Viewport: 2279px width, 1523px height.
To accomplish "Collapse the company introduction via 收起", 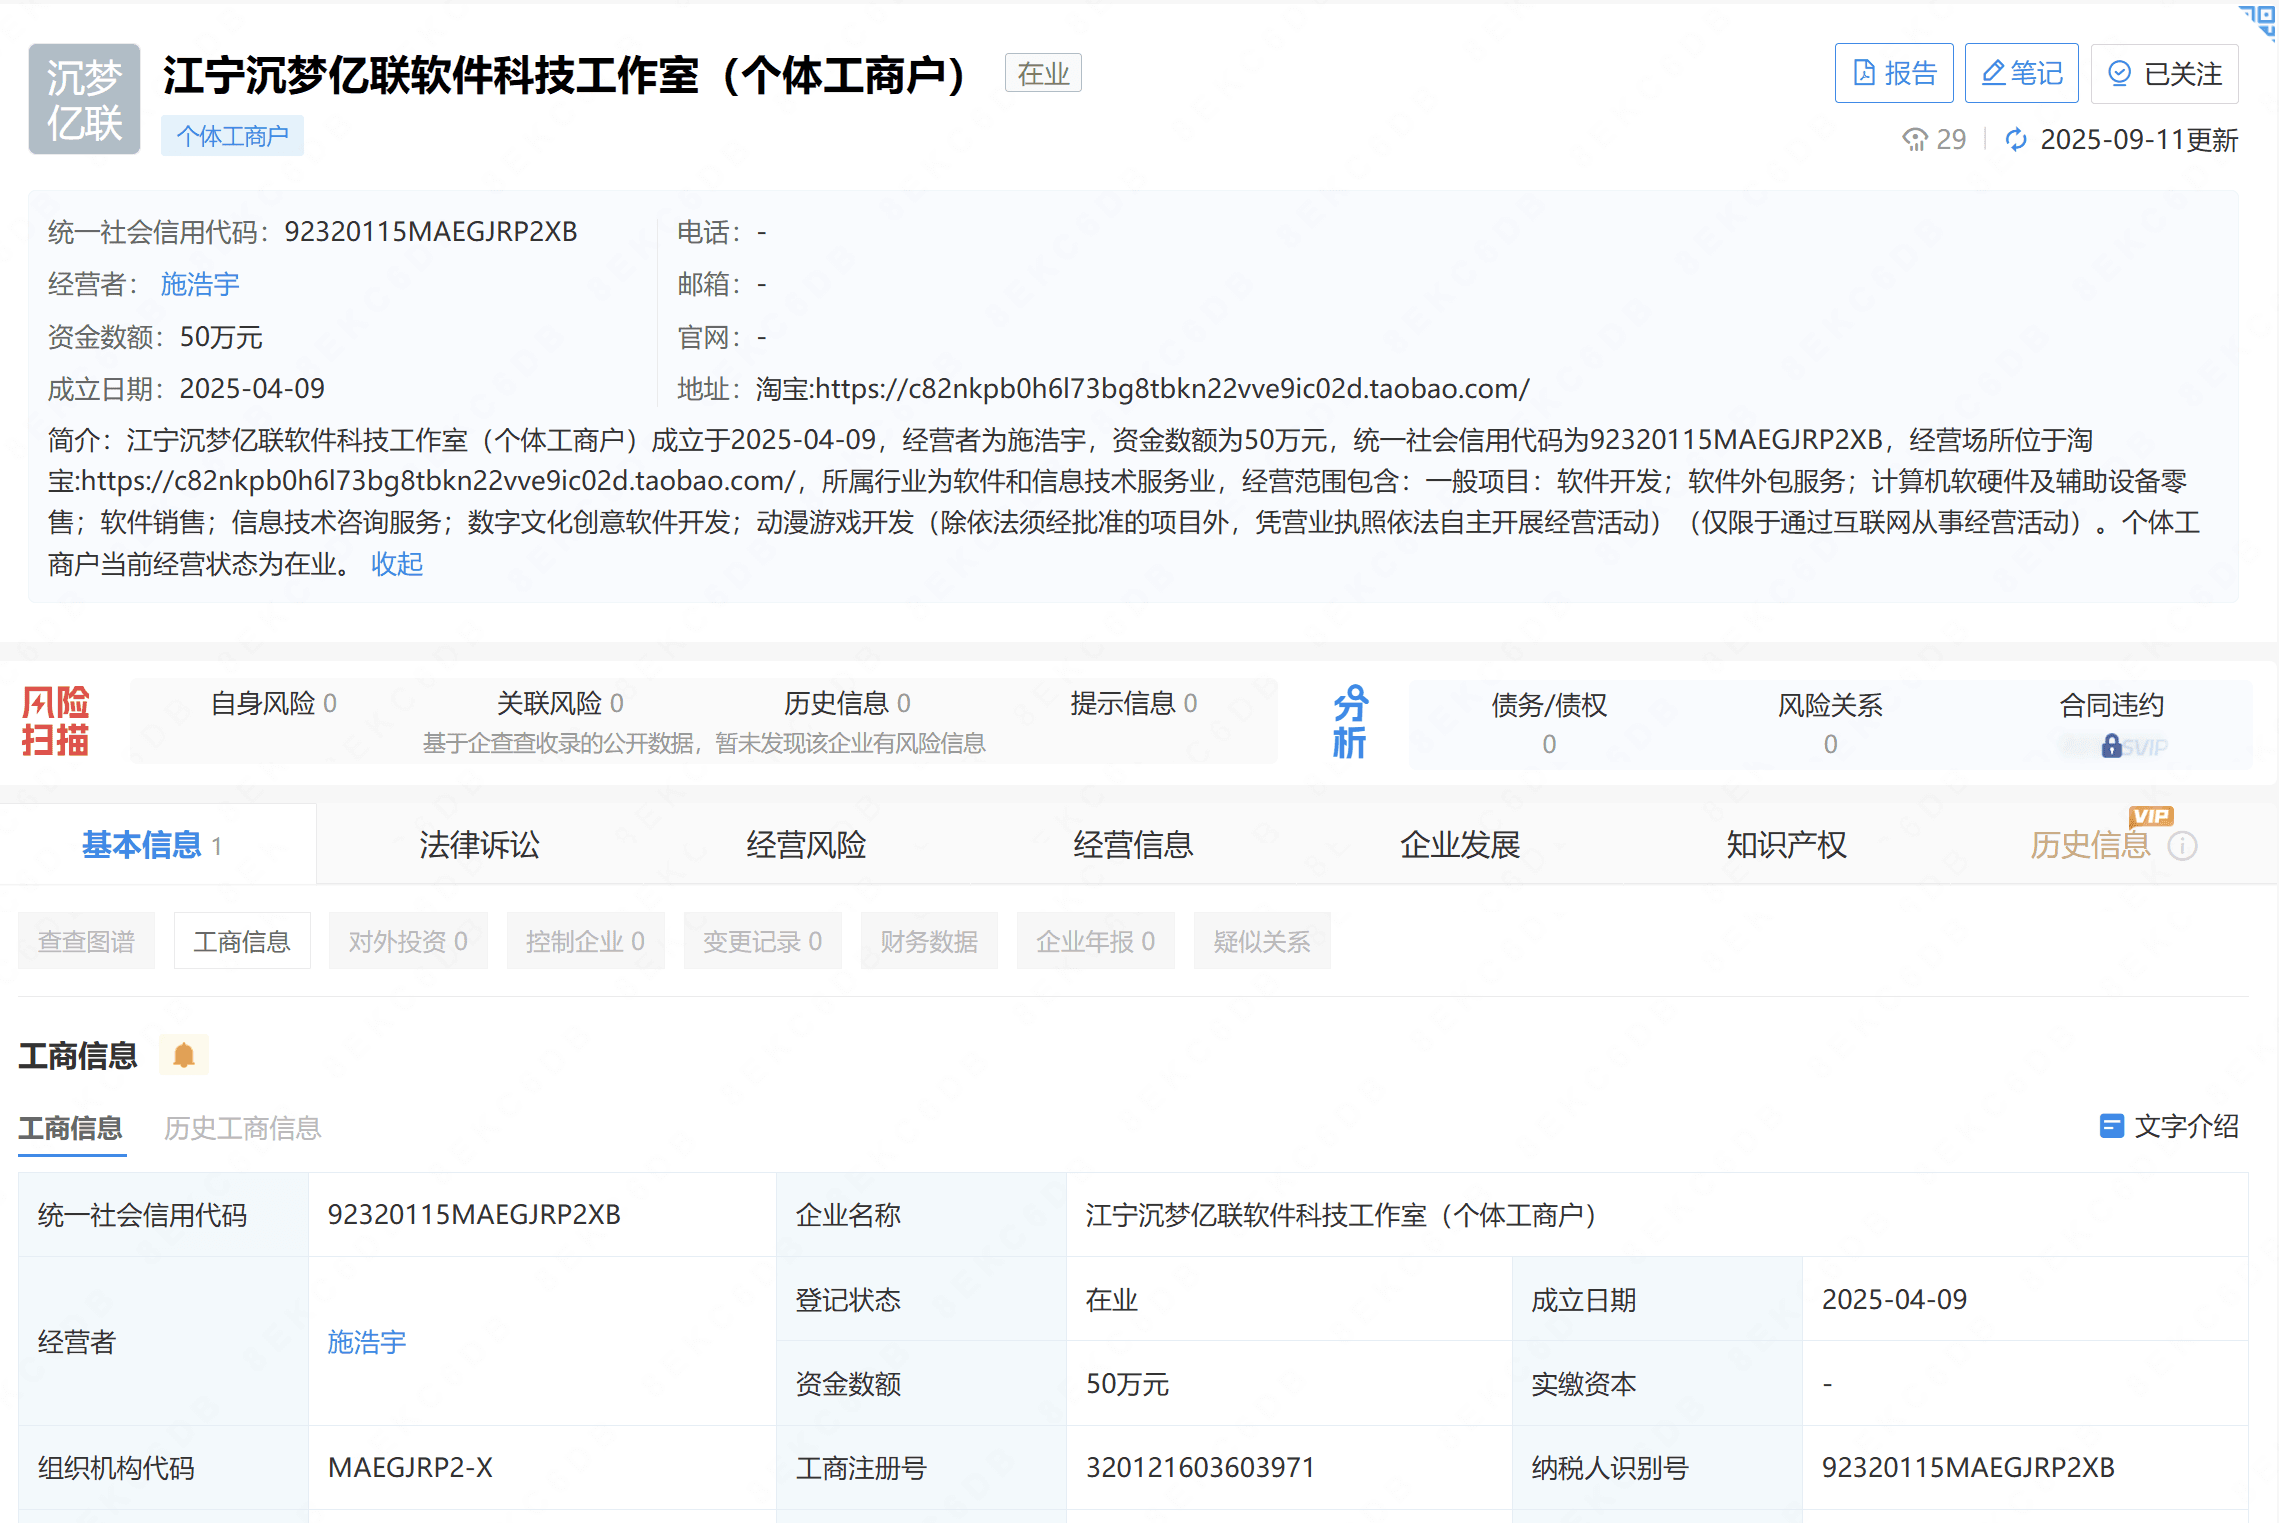I will (x=396, y=565).
